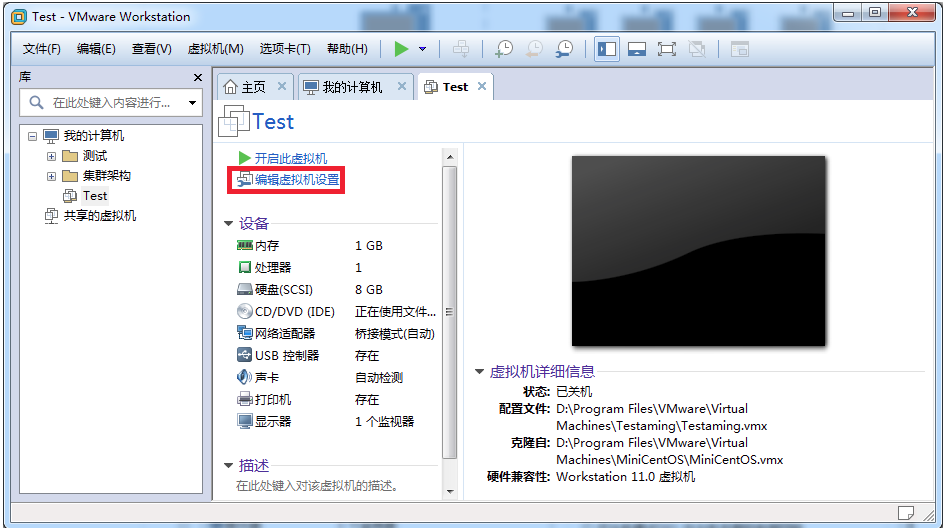Enter full screen mode icon

[667, 49]
